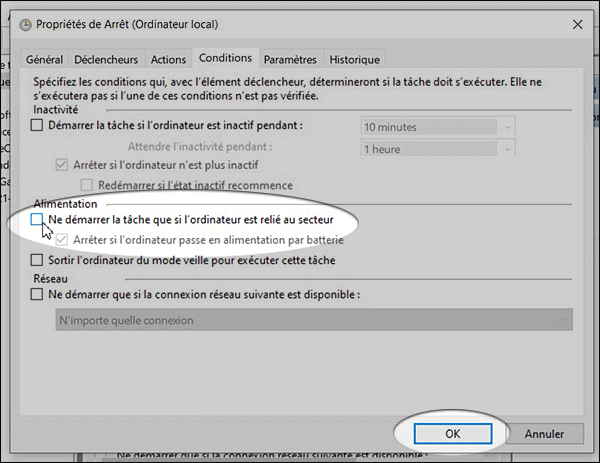Open the Historique tab

354,59
